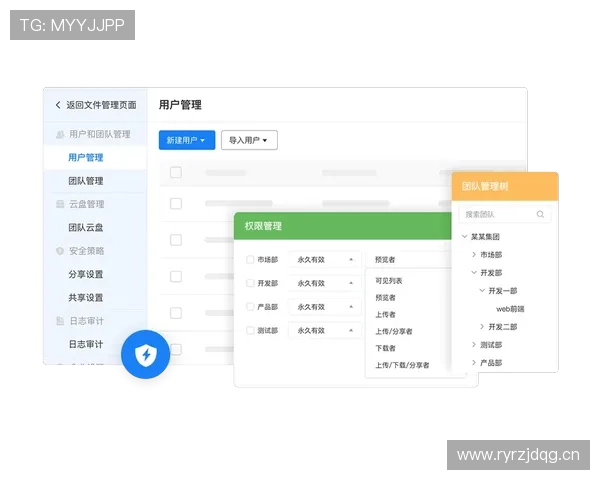Click the 新建用户 button

(x=187, y=140)
